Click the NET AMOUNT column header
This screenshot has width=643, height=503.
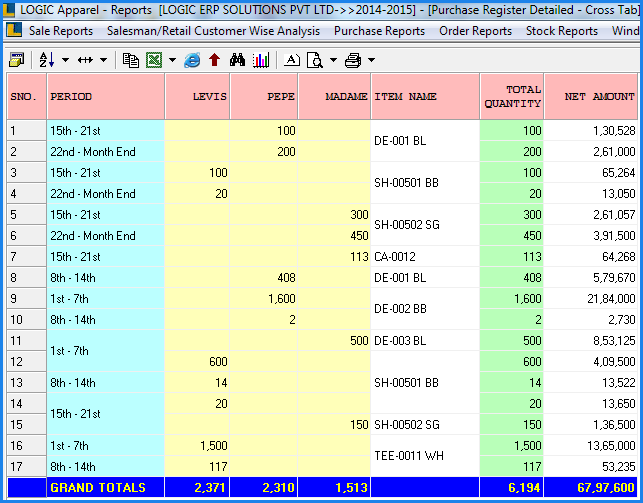coord(591,97)
